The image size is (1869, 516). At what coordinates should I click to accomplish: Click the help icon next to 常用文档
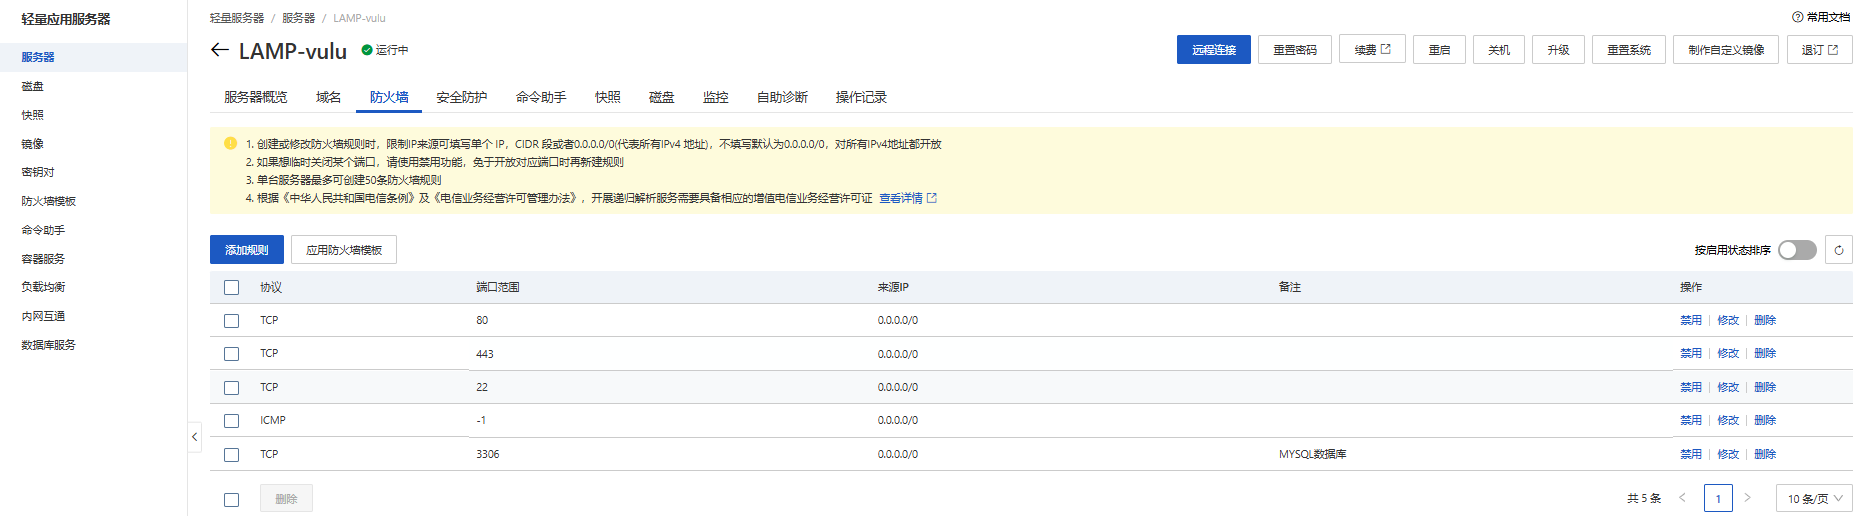click(x=1797, y=17)
